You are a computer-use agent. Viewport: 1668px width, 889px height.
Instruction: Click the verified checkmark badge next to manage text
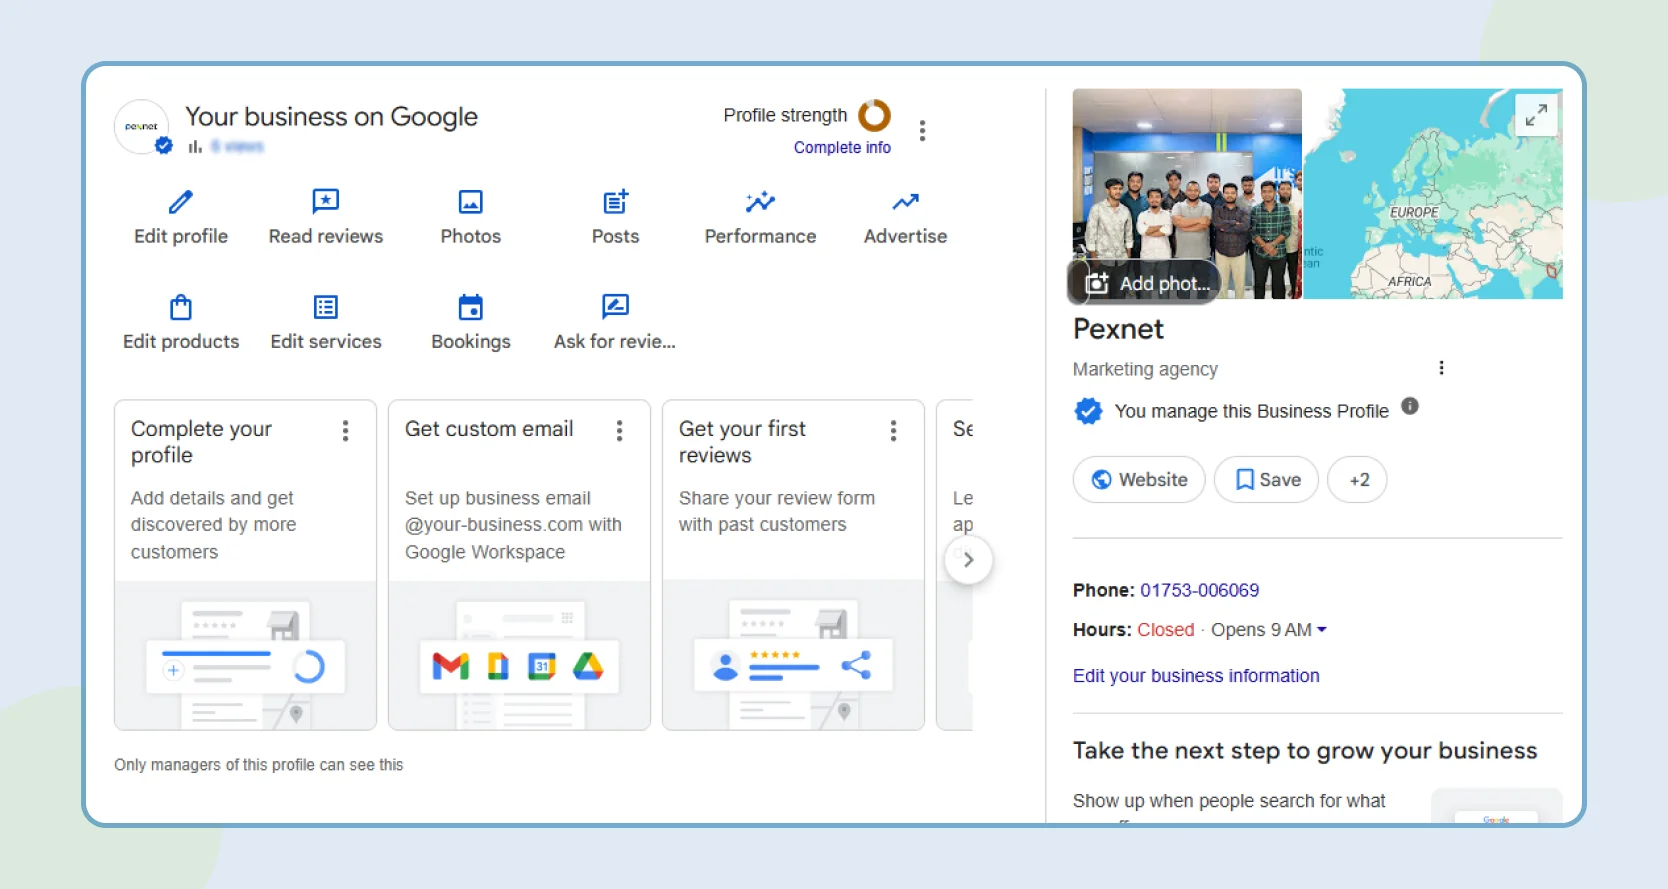pyautogui.click(x=1088, y=411)
